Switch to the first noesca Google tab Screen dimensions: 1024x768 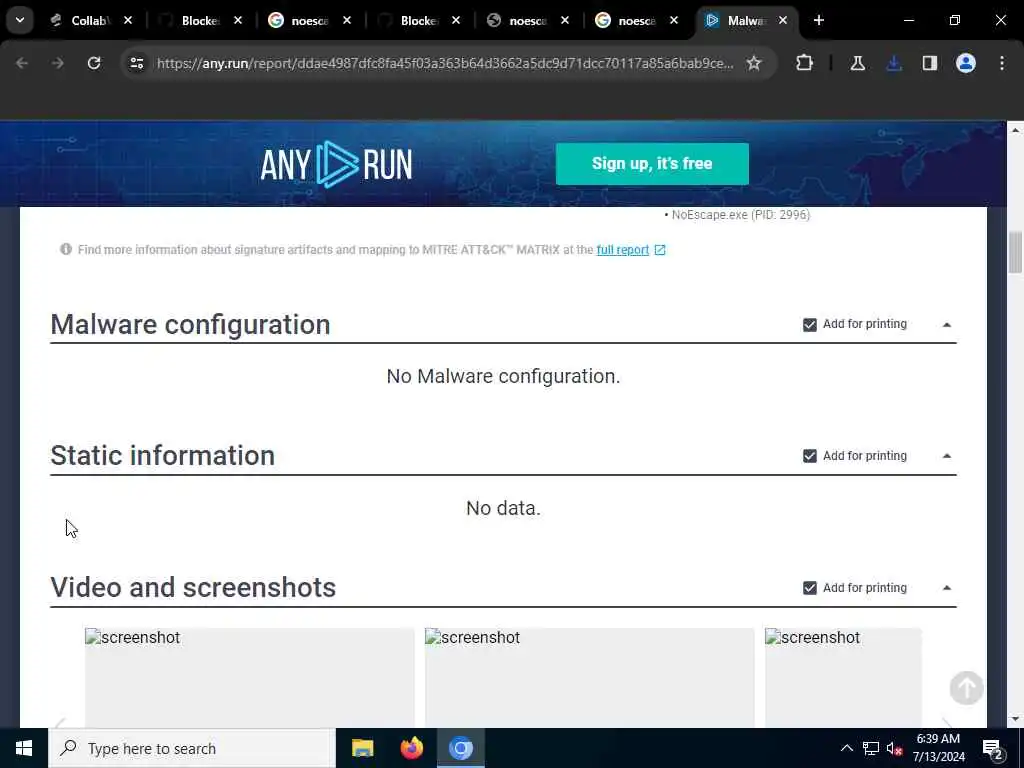pyautogui.click(x=308, y=21)
